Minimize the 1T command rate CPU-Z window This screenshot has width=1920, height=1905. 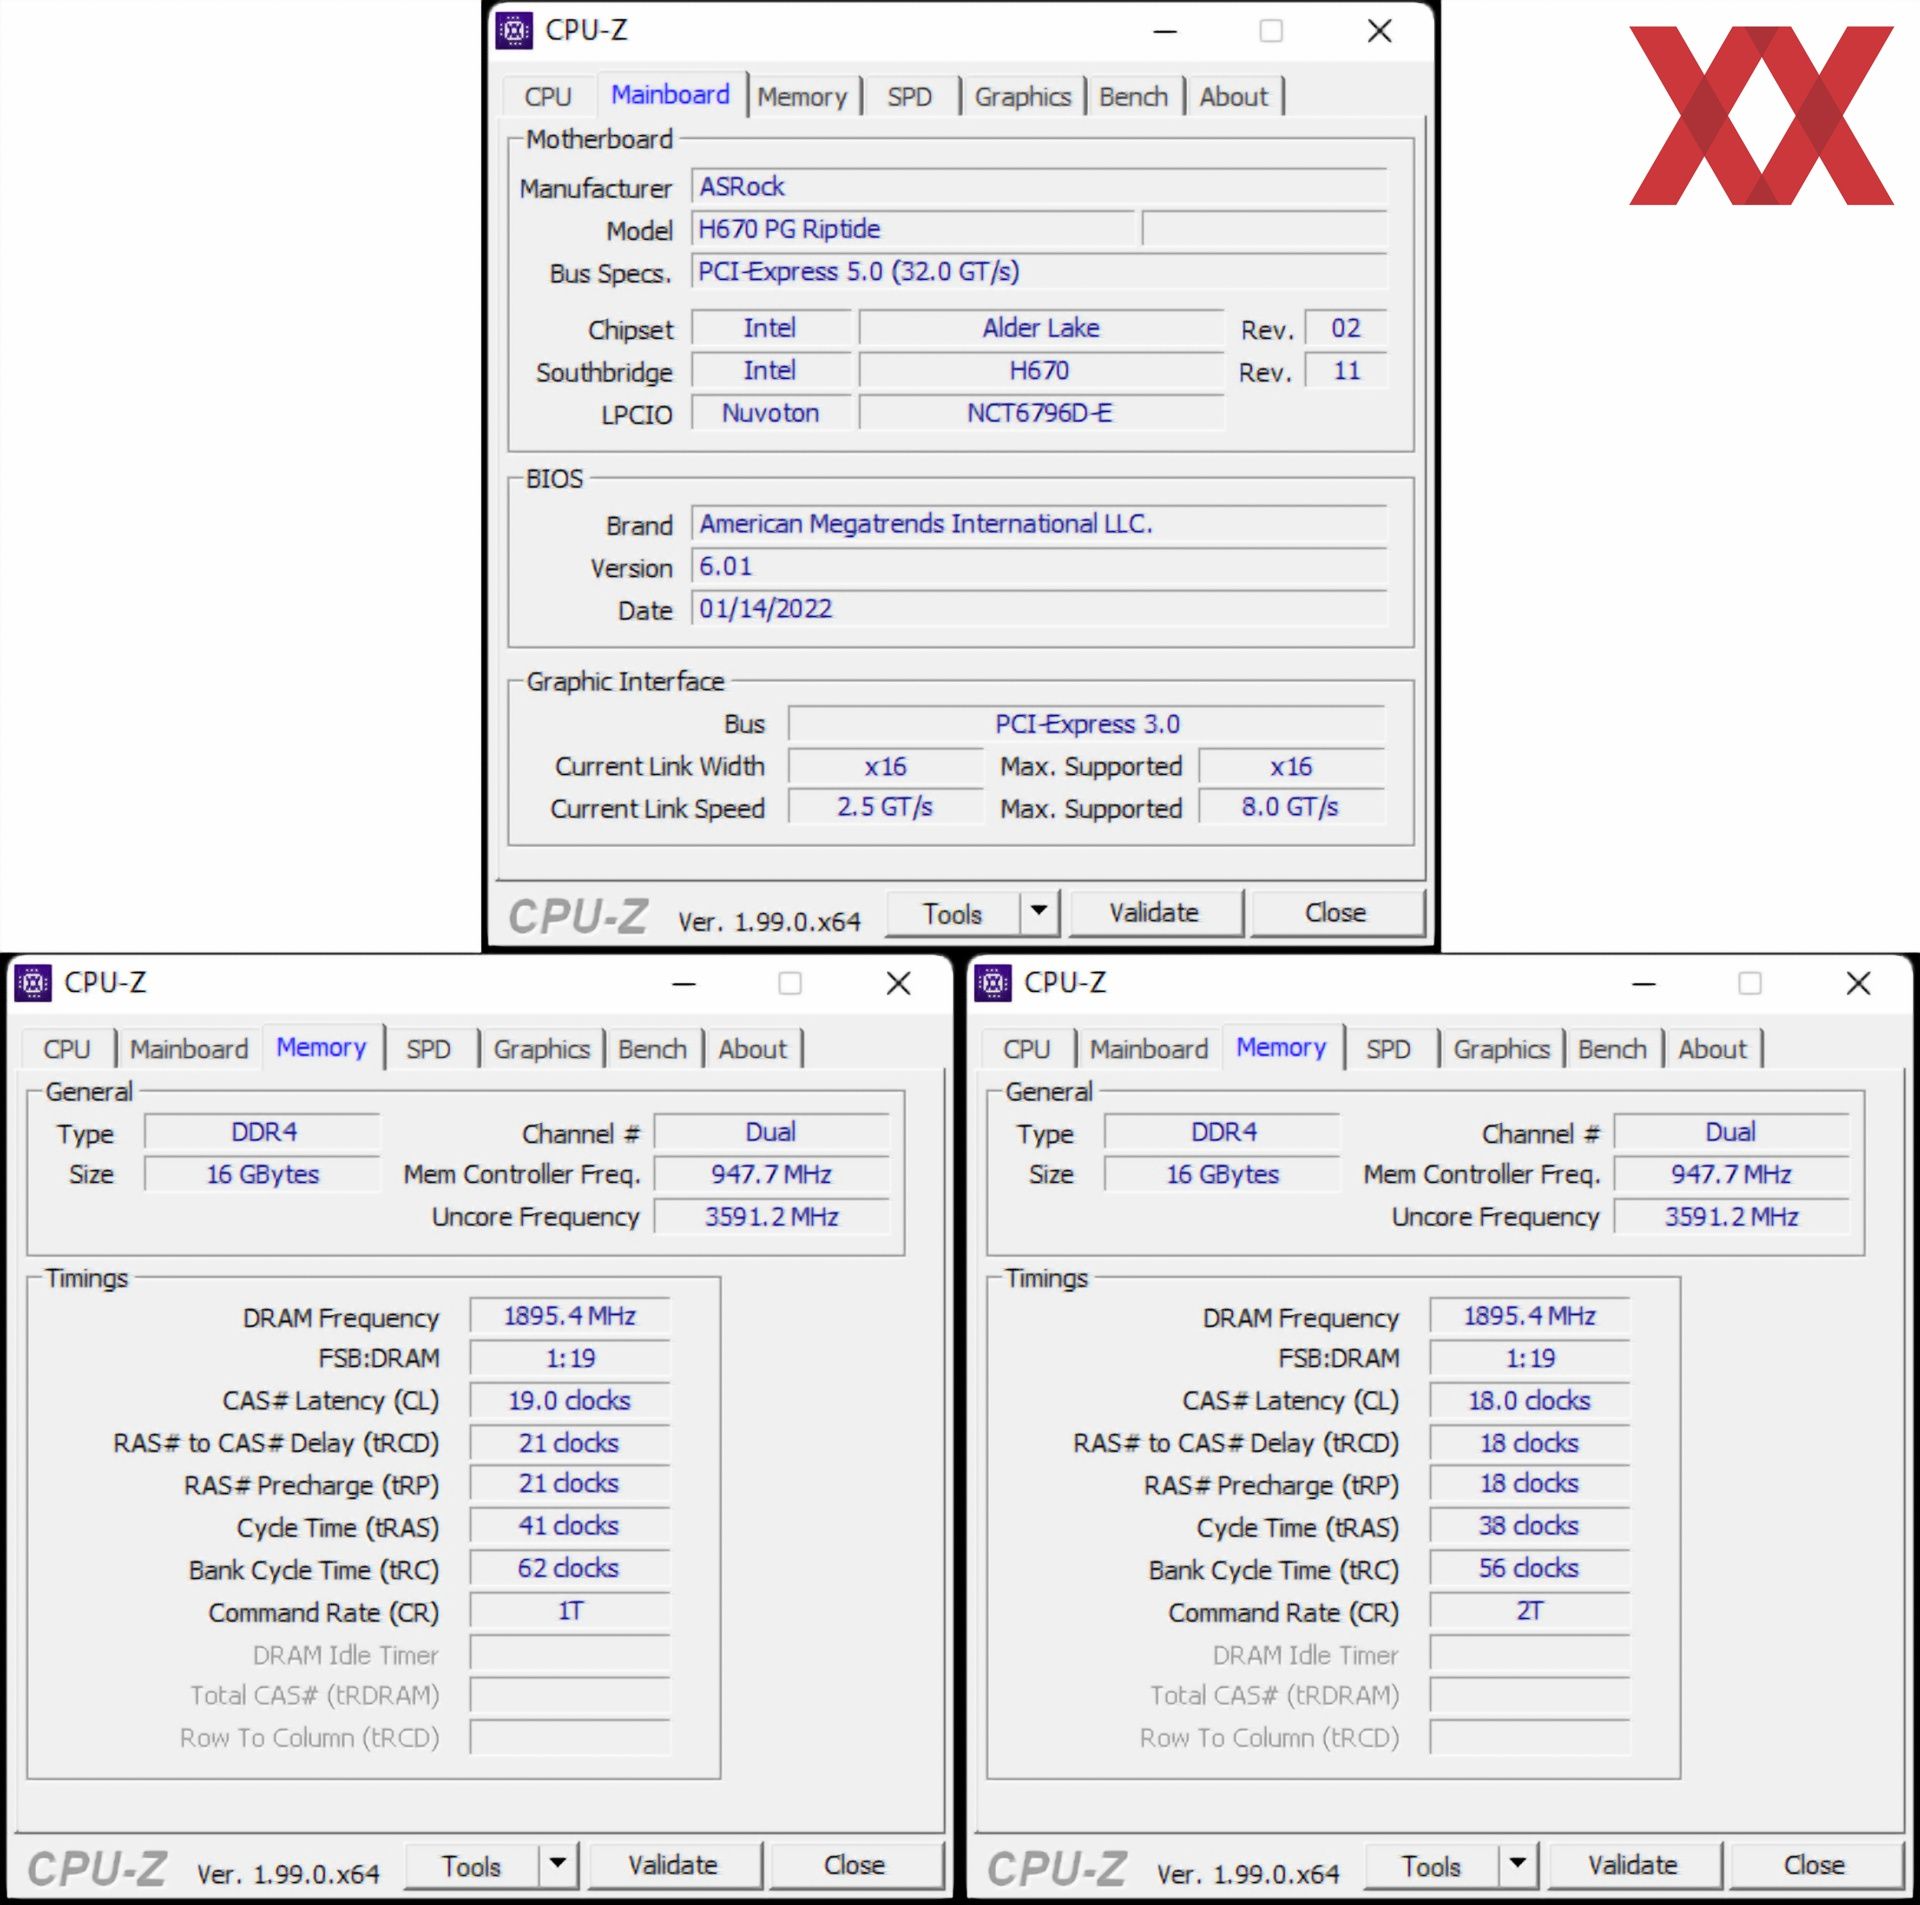[x=684, y=984]
